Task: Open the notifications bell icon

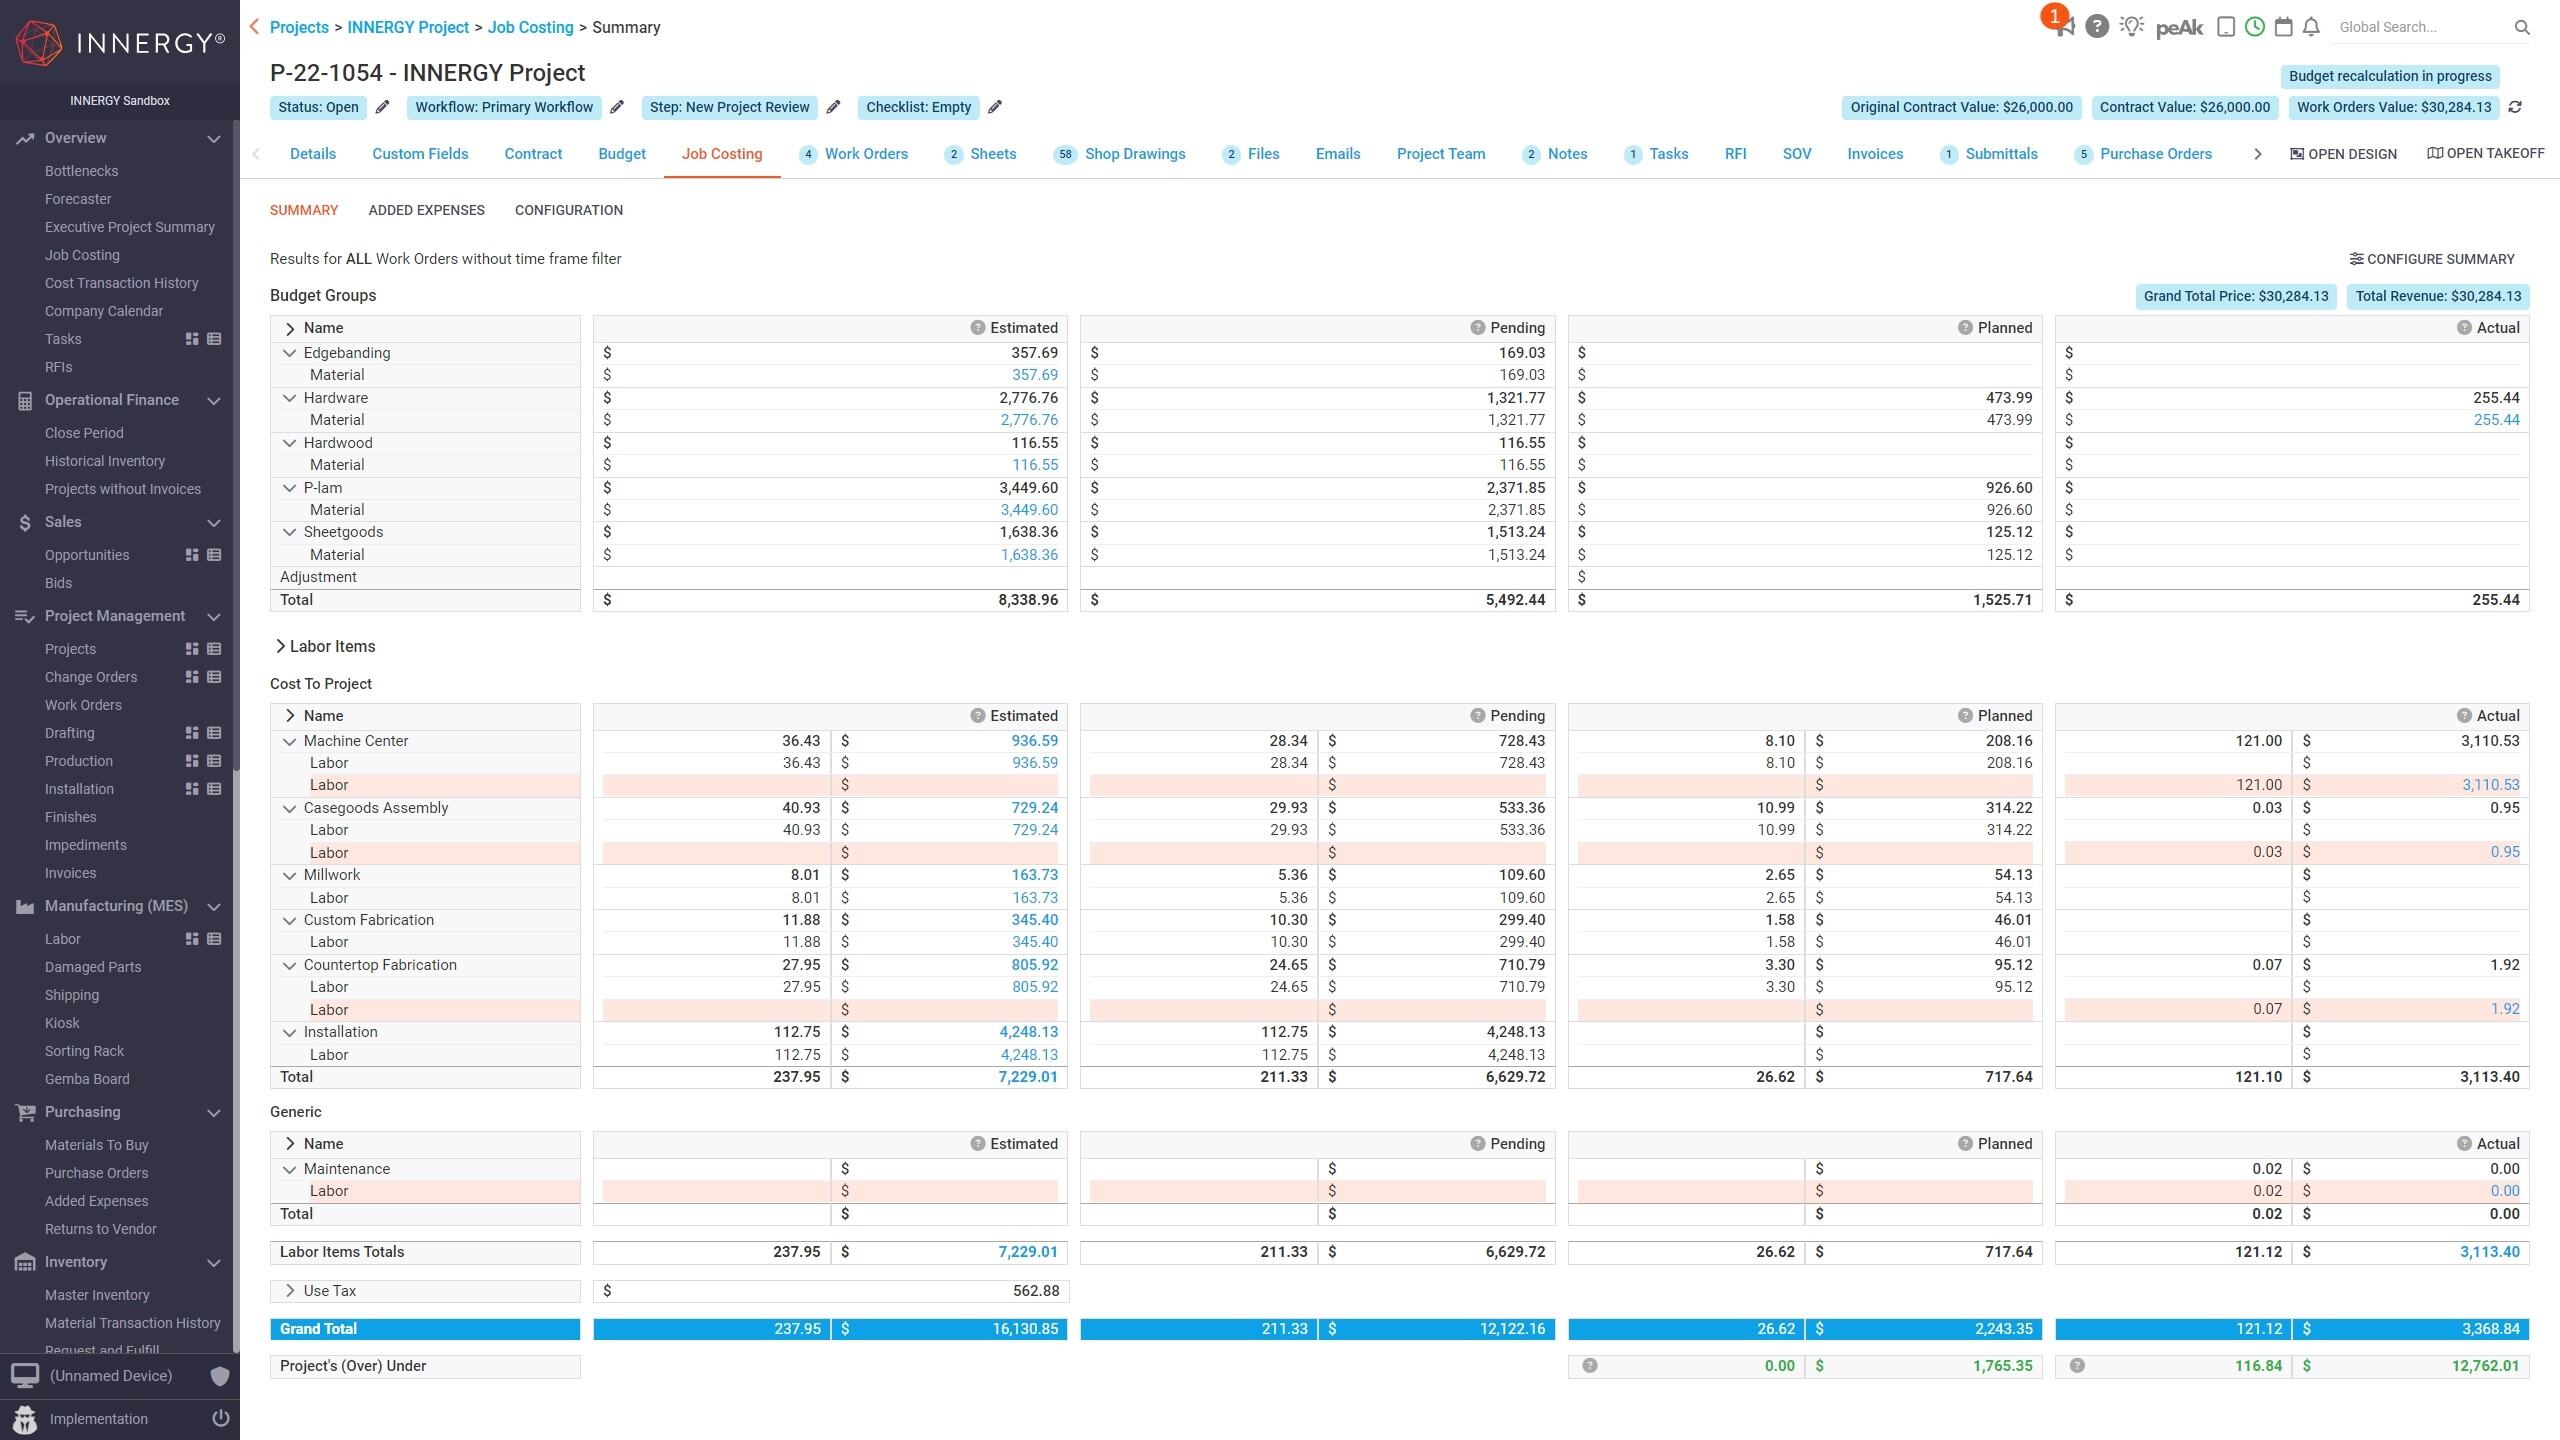Action: 2311,27
